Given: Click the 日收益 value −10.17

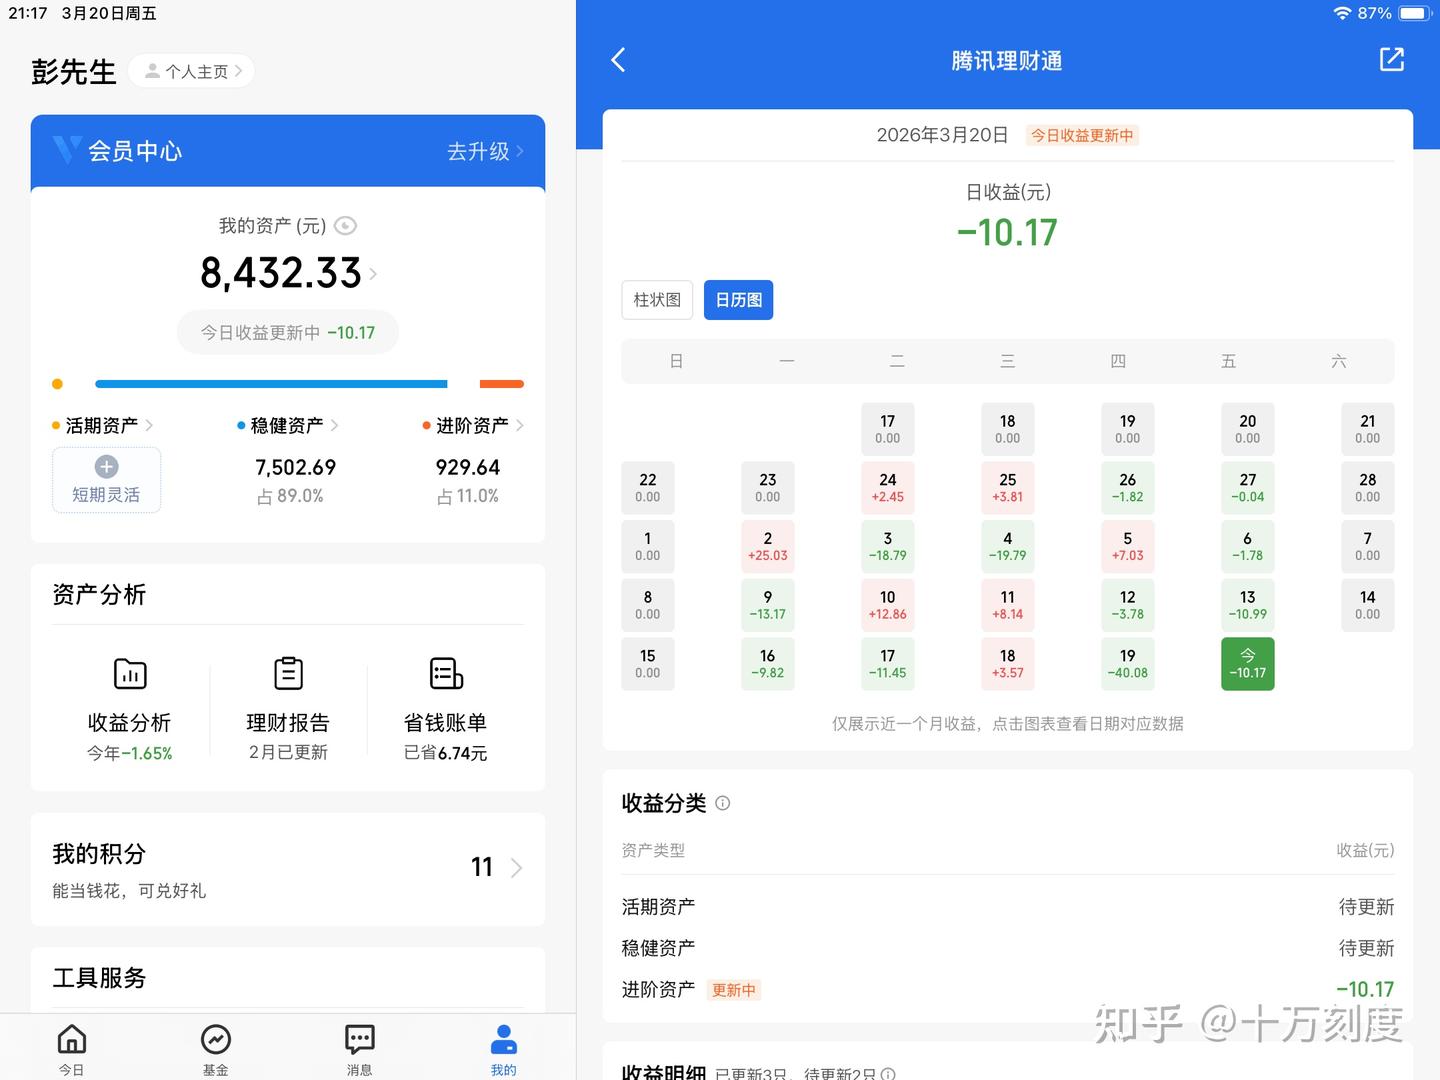Looking at the screenshot, I should [x=1007, y=233].
